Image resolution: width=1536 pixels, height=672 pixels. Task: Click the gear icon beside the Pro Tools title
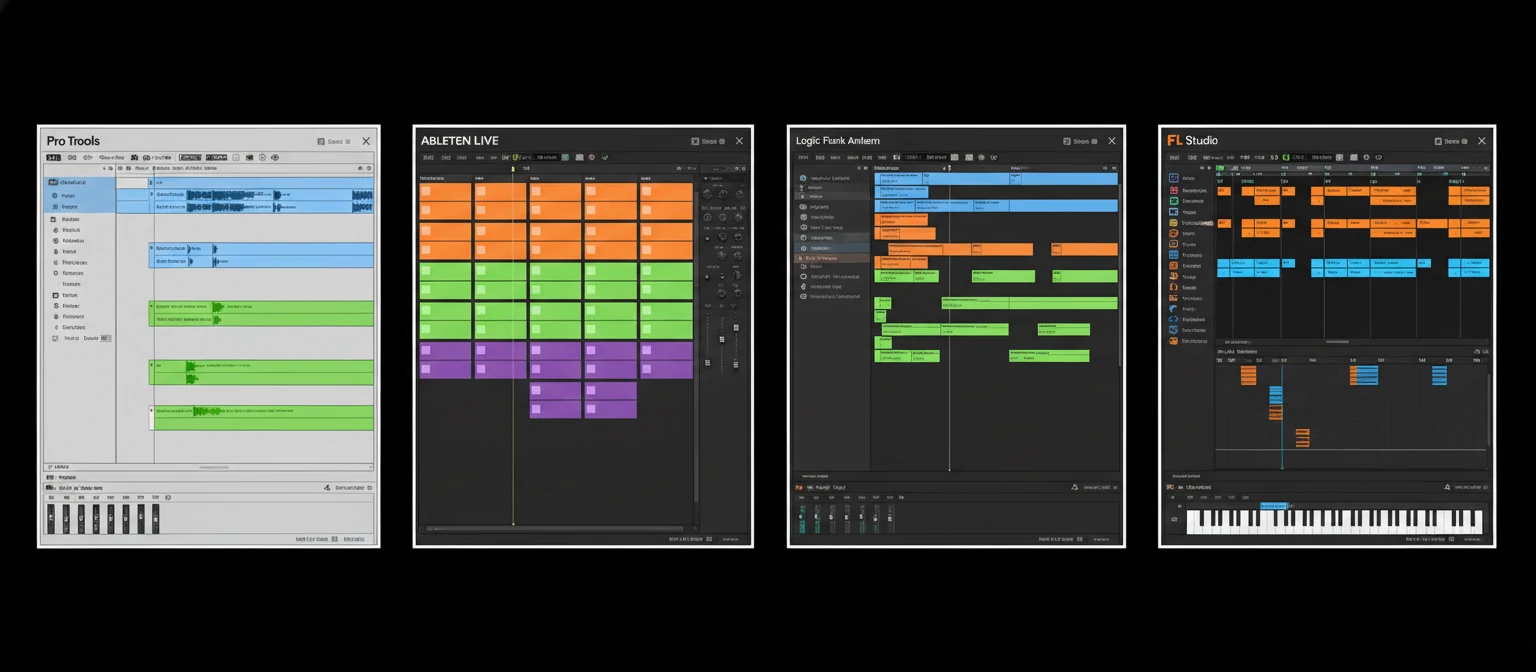[x=347, y=141]
